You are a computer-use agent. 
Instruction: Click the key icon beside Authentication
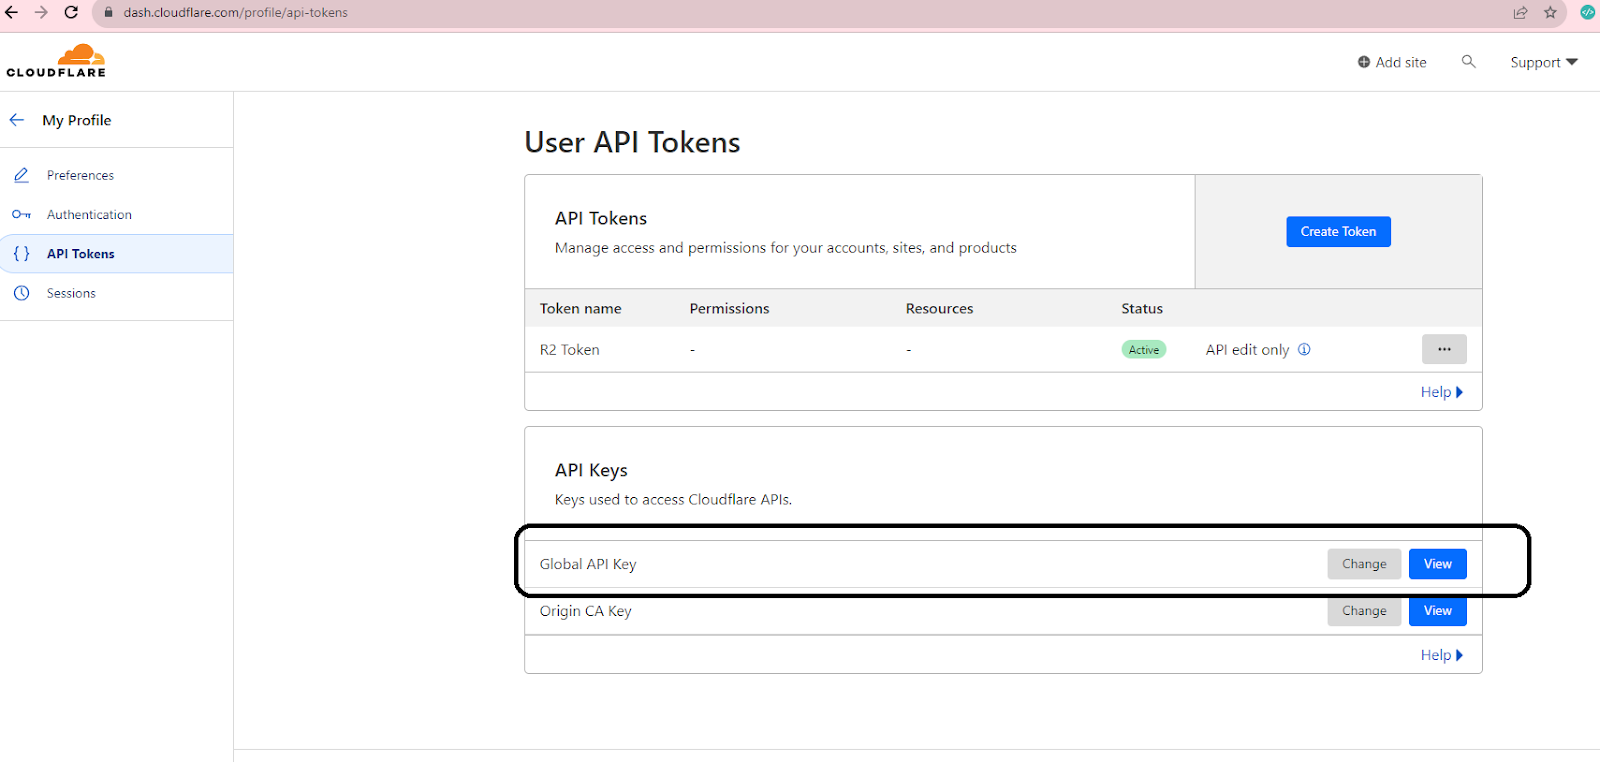pyautogui.click(x=21, y=214)
